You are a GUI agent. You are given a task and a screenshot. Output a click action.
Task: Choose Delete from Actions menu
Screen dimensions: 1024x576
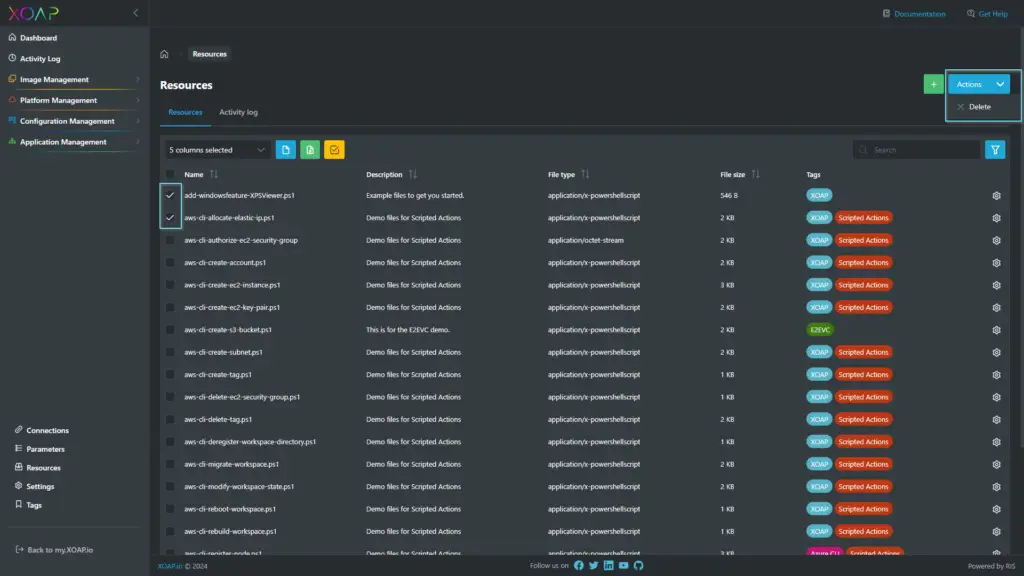(x=979, y=107)
